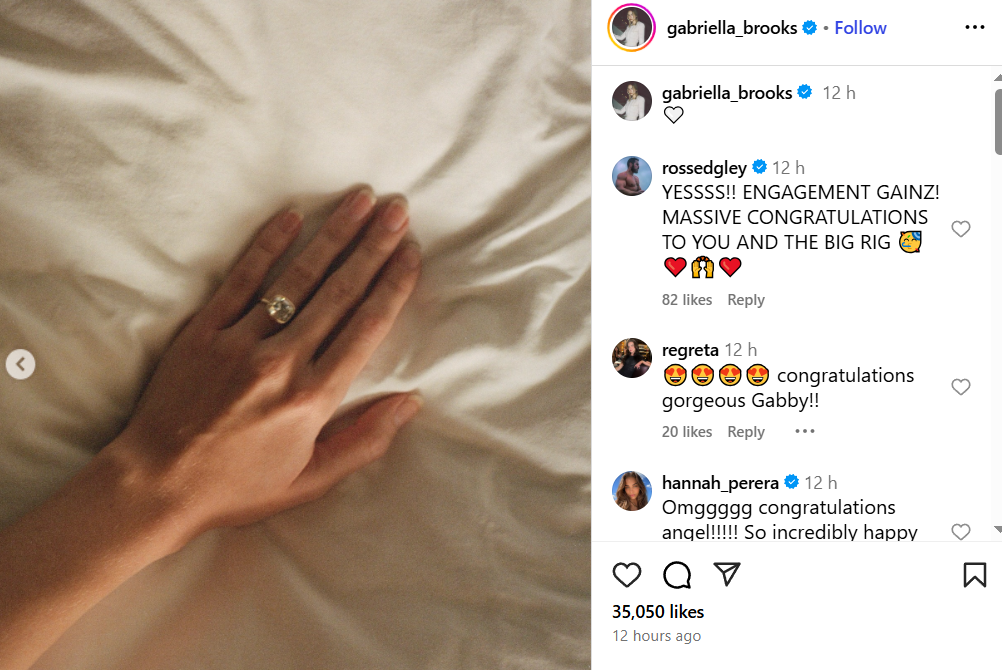Reply to rossedgley's comment

tap(746, 300)
